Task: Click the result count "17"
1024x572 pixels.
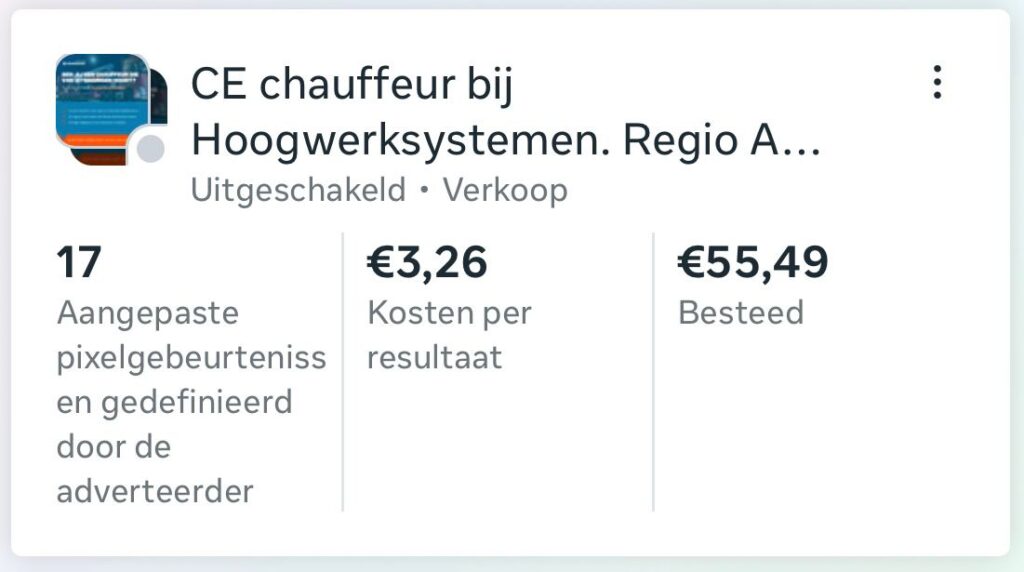Action: coord(79,263)
